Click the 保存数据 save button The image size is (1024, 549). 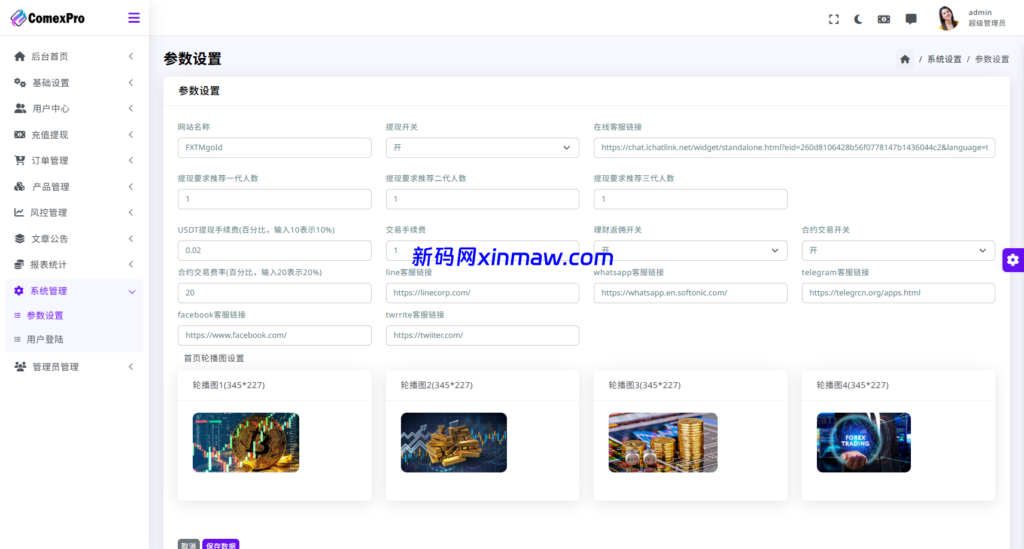(x=221, y=544)
